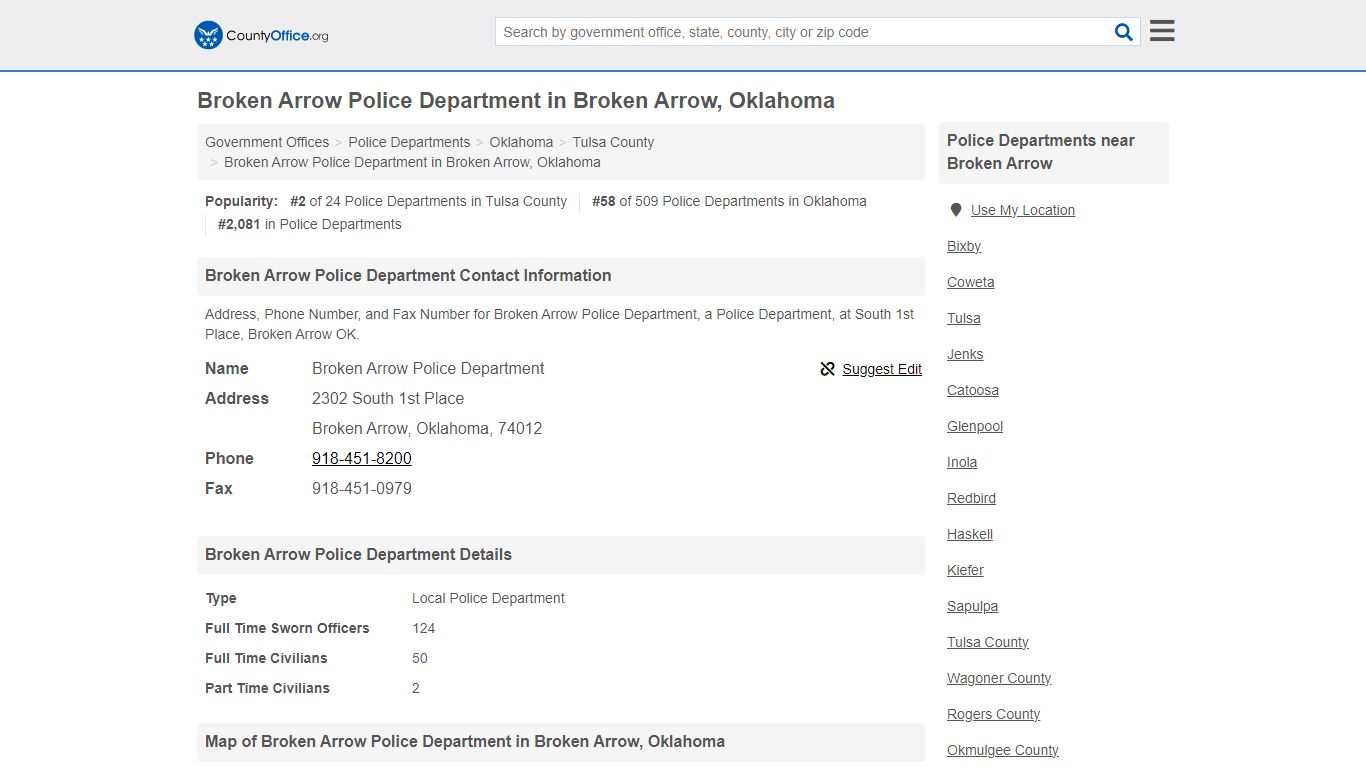Click Police Departments near Broken Arrow heading
The height and width of the screenshot is (768, 1366).
click(1041, 152)
